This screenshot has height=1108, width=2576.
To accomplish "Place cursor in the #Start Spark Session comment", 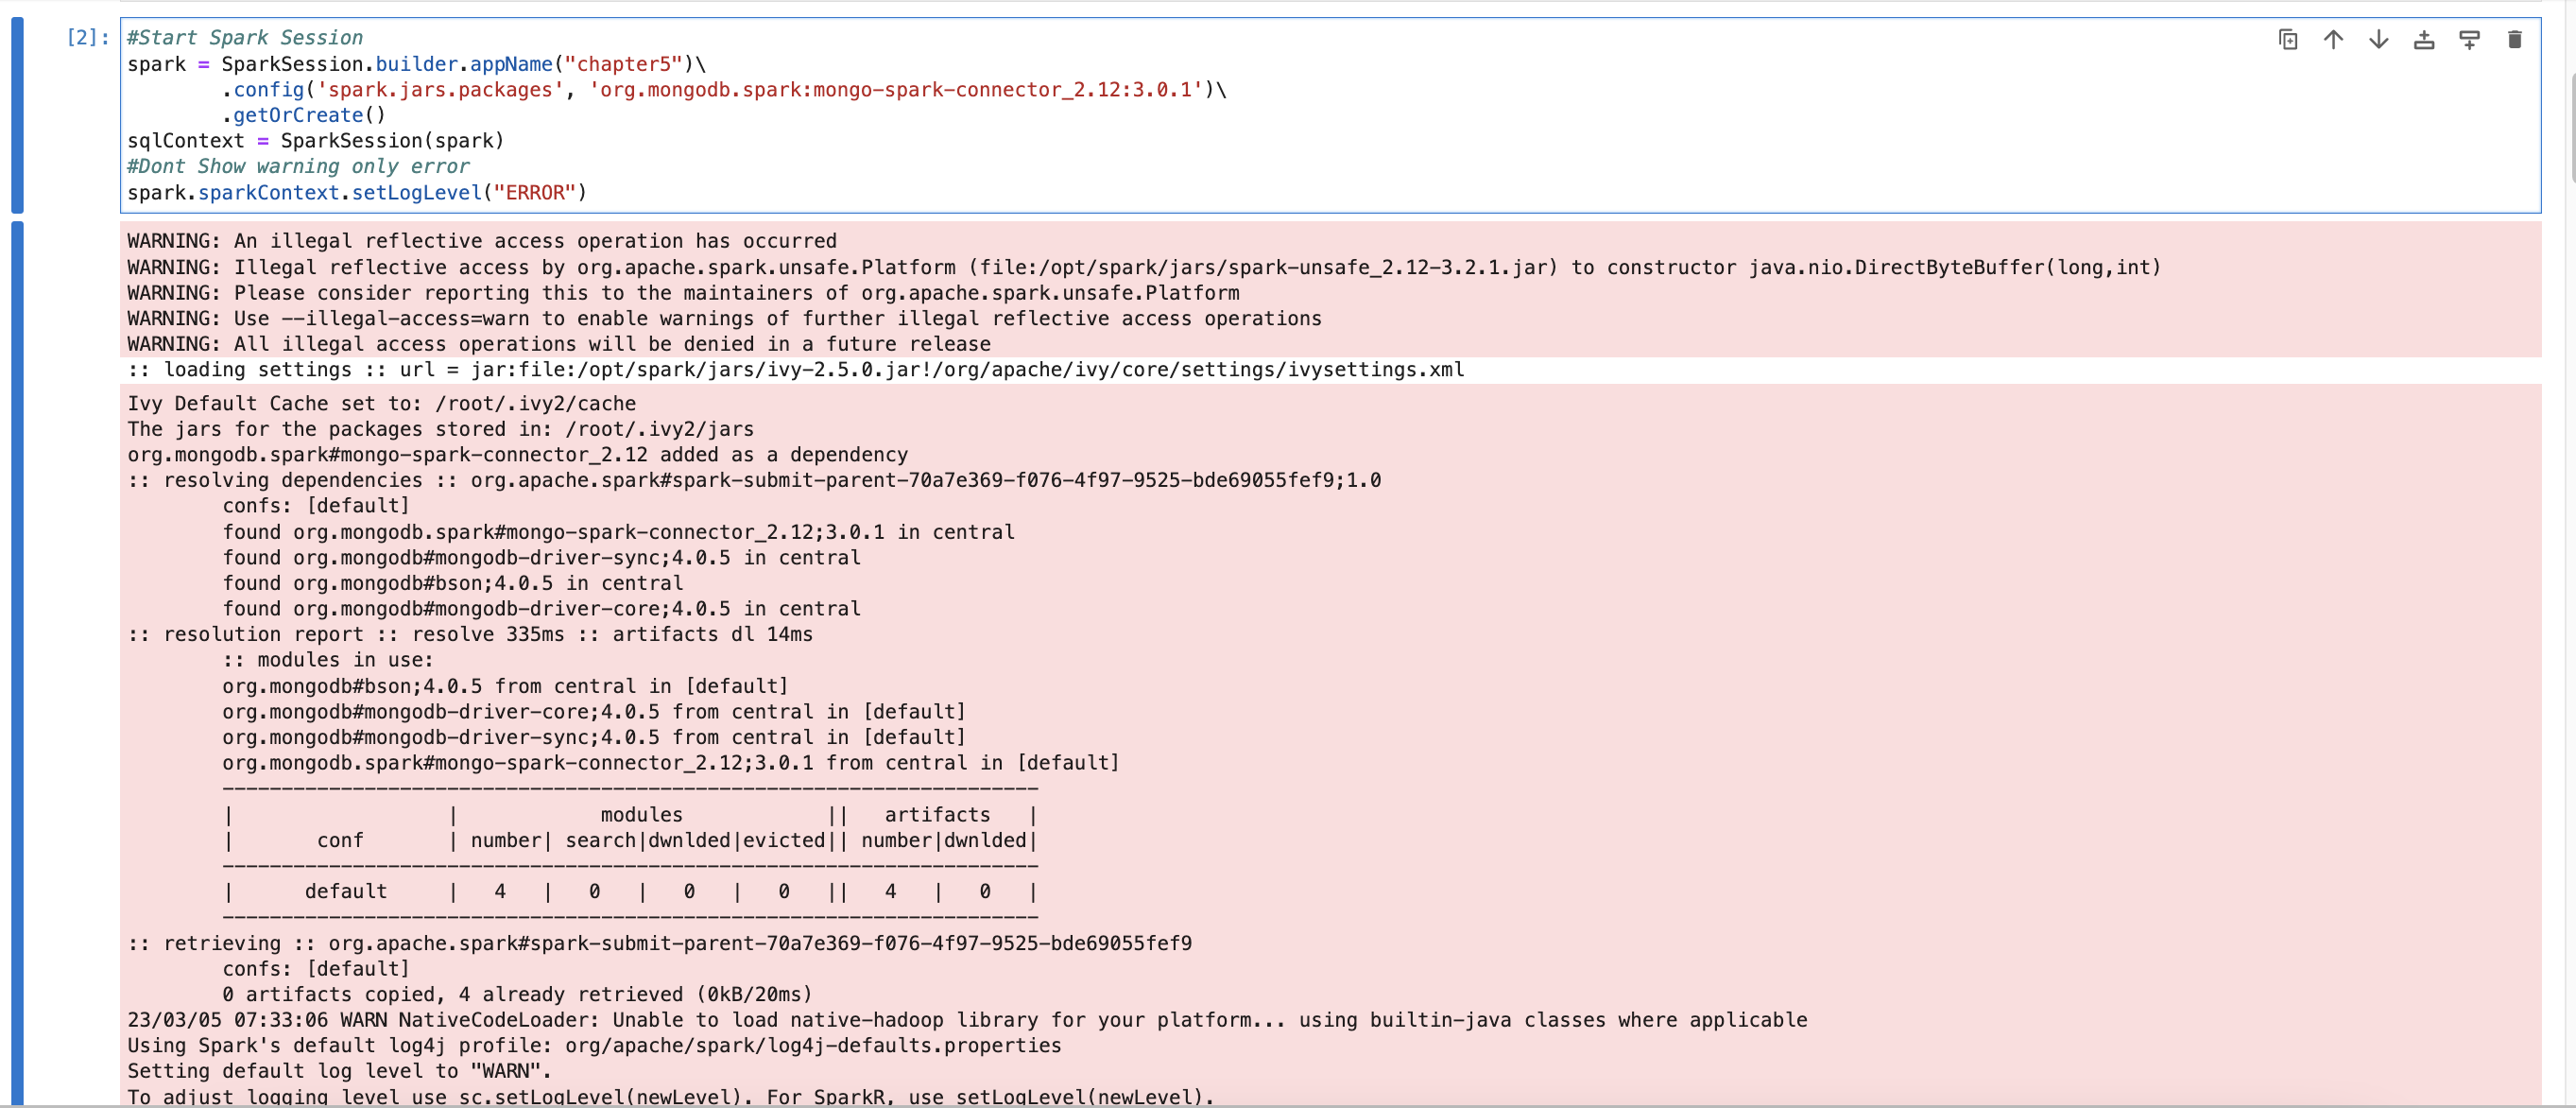I will [245, 38].
